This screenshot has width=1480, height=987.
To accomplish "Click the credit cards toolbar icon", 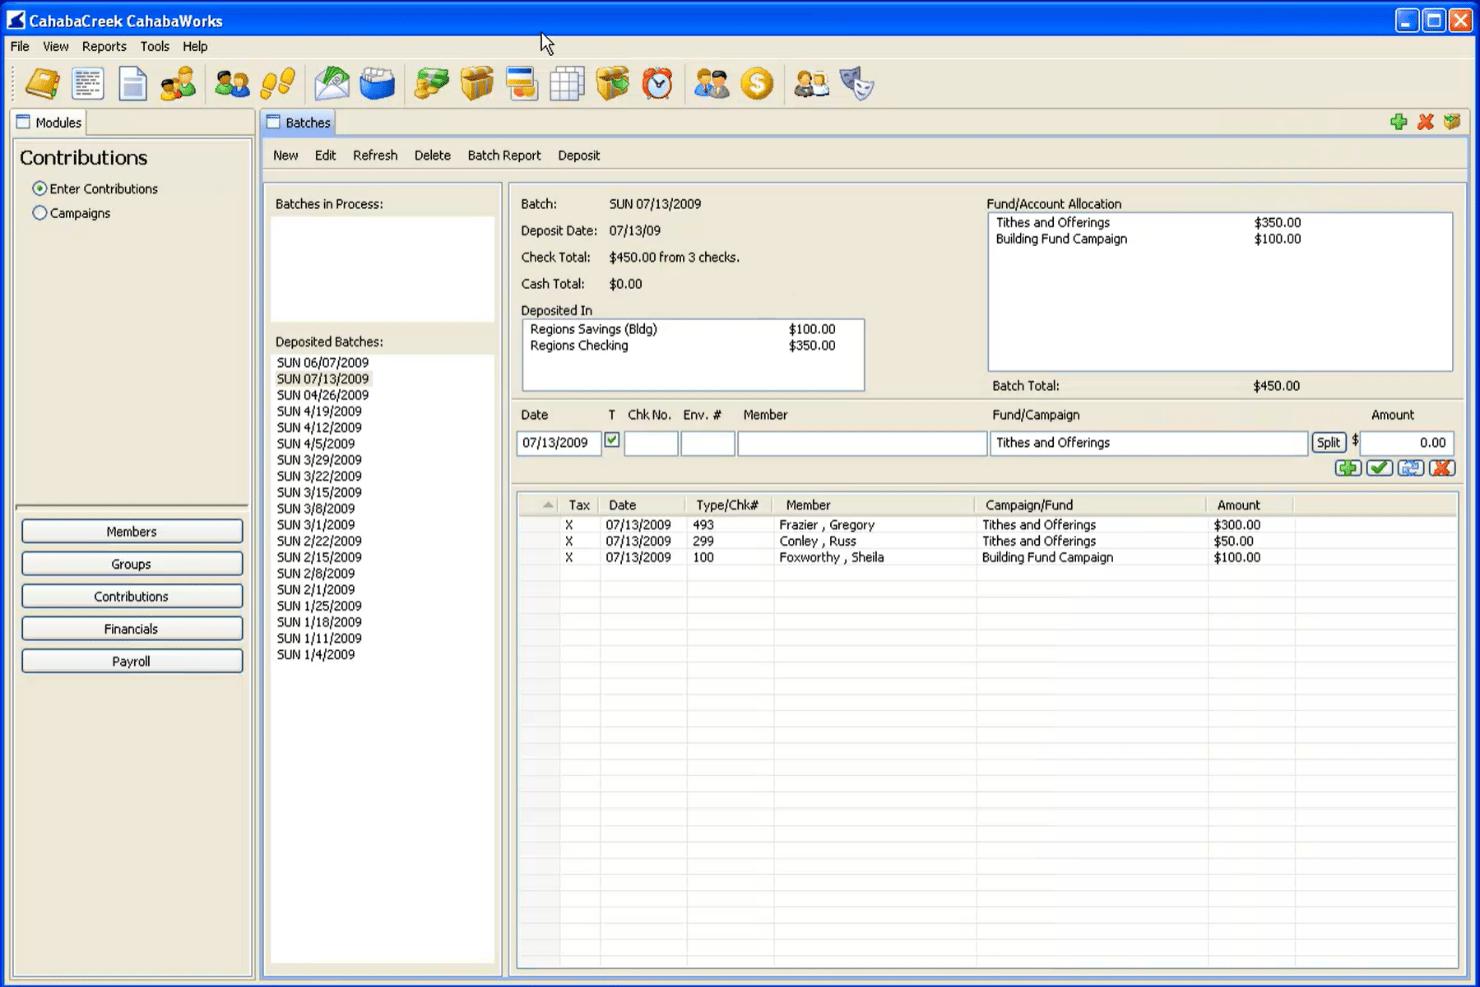I will click(x=522, y=84).
